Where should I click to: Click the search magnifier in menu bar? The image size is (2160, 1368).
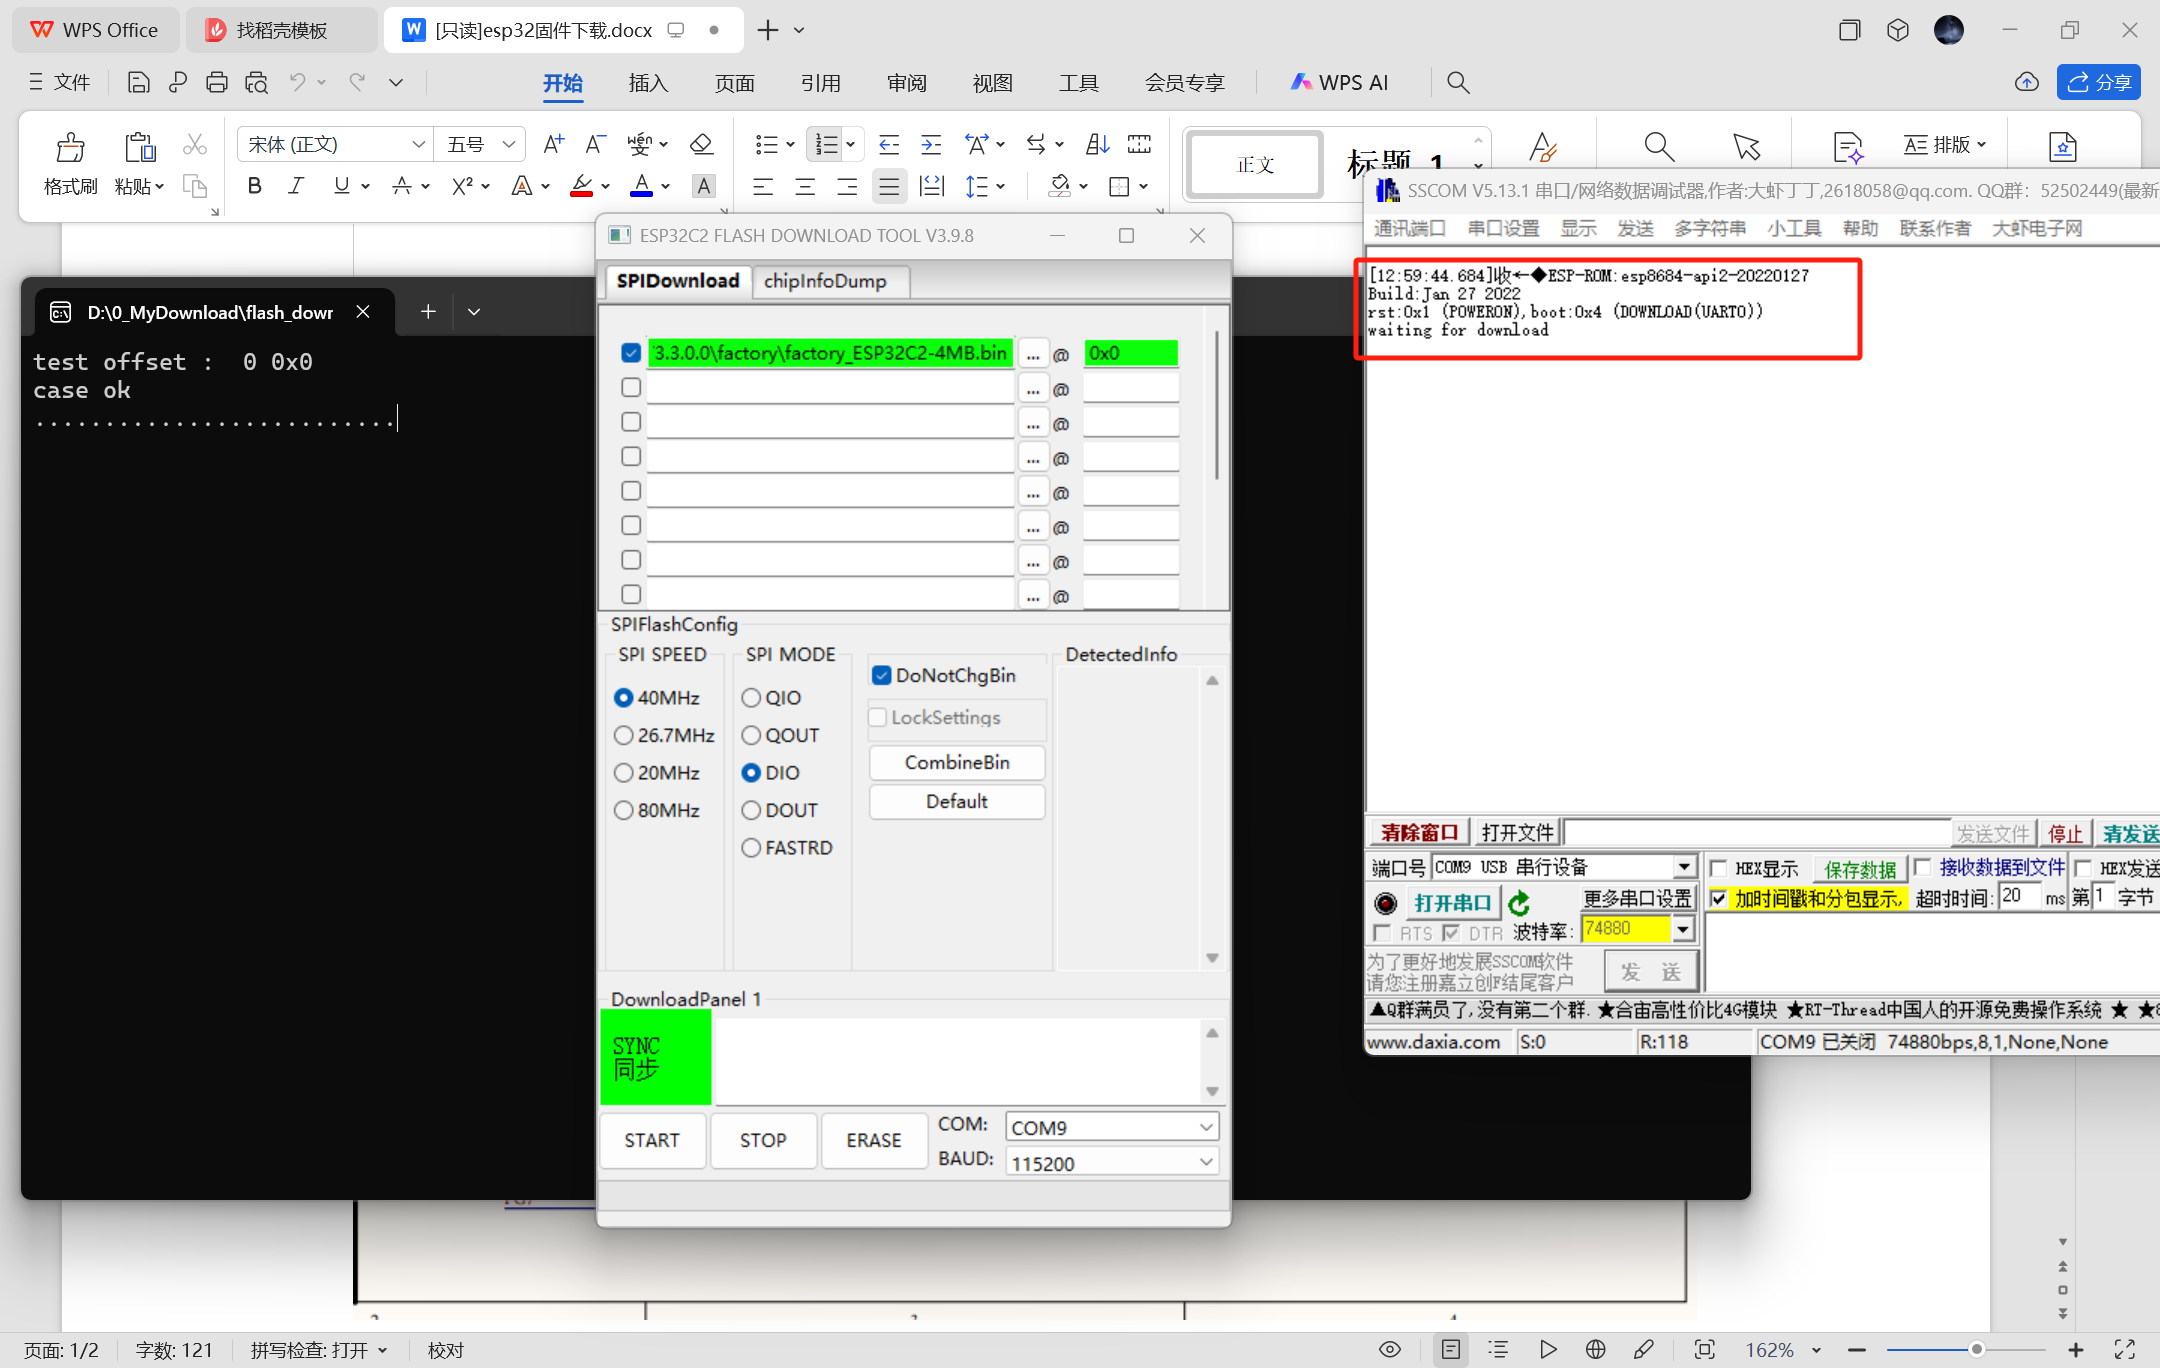1458,83
